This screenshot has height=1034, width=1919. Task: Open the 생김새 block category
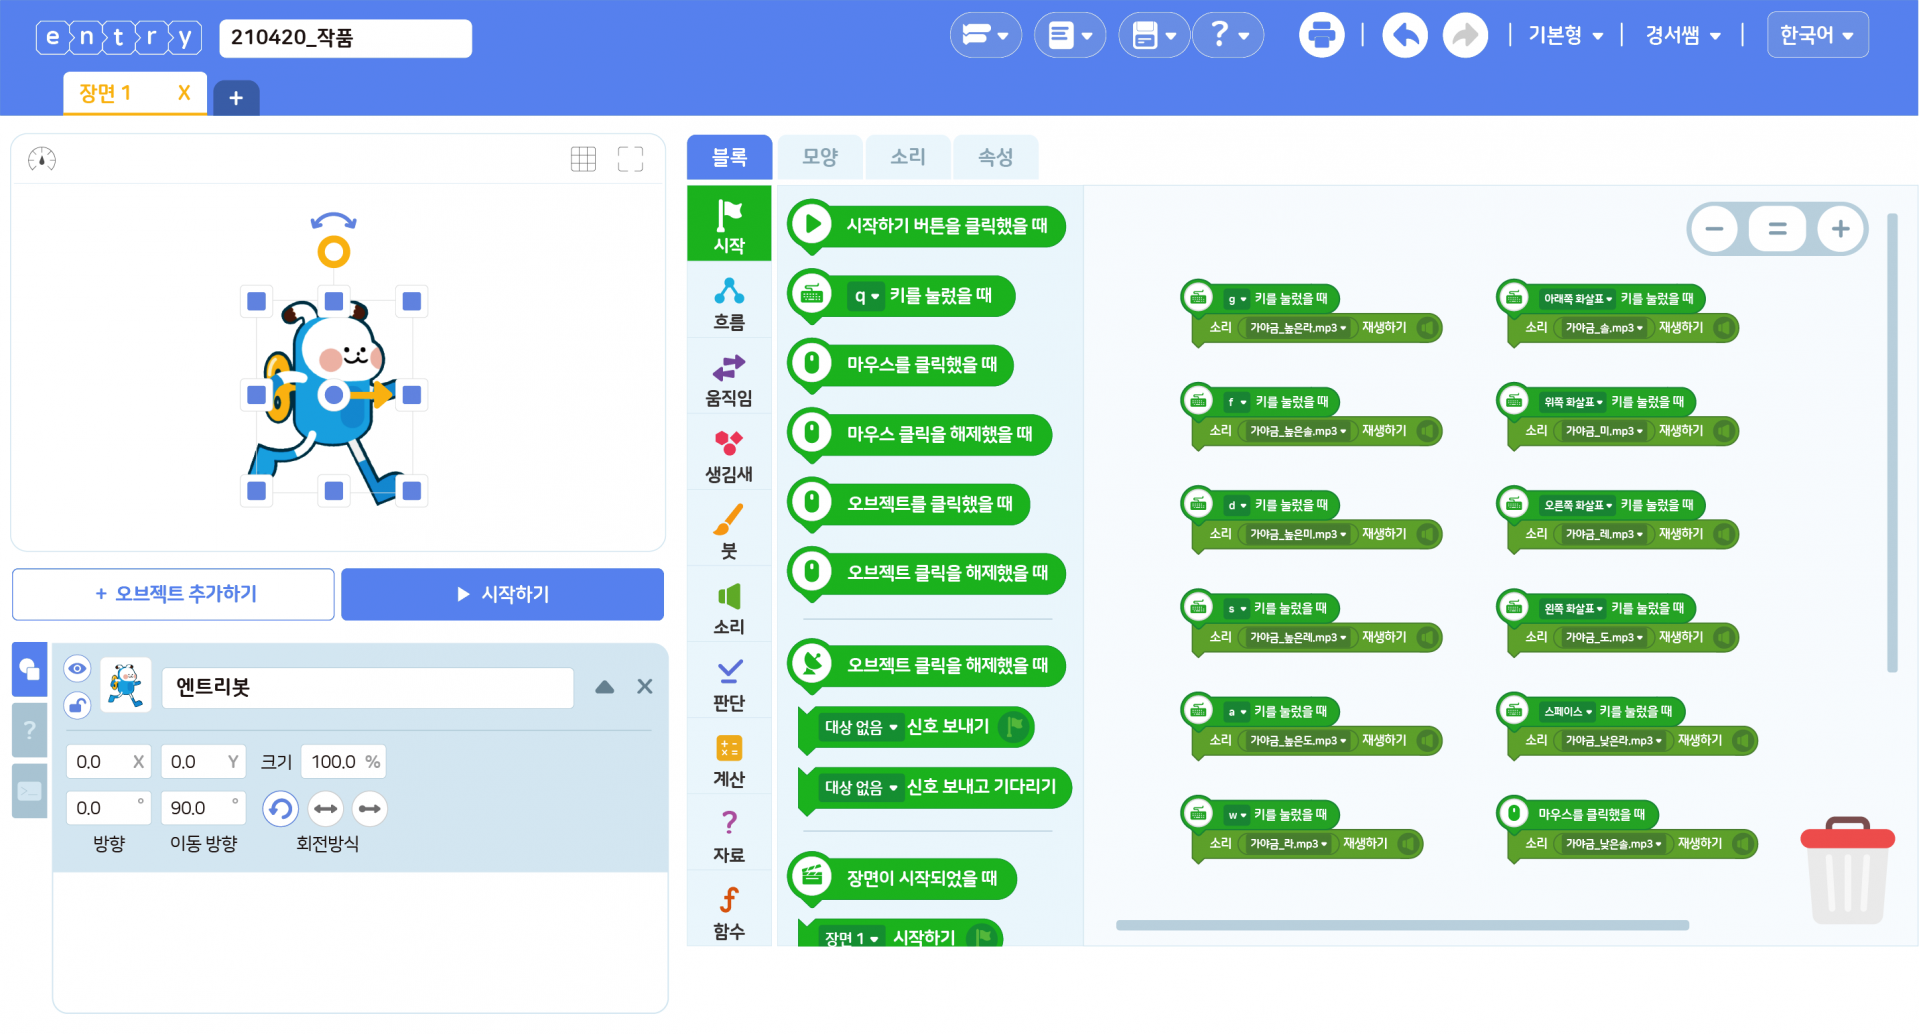729,455
